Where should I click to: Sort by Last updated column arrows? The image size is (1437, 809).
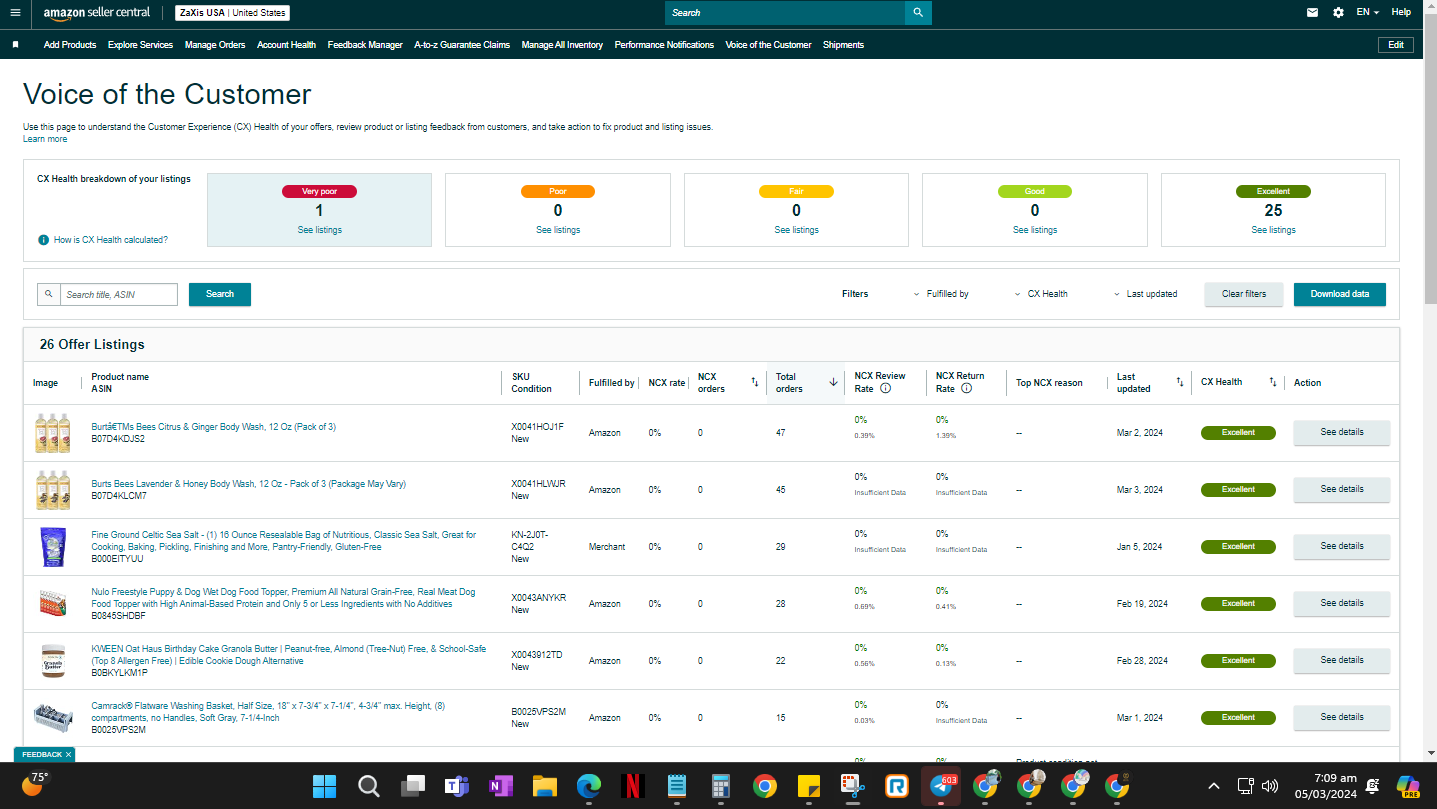[1180, 382]
